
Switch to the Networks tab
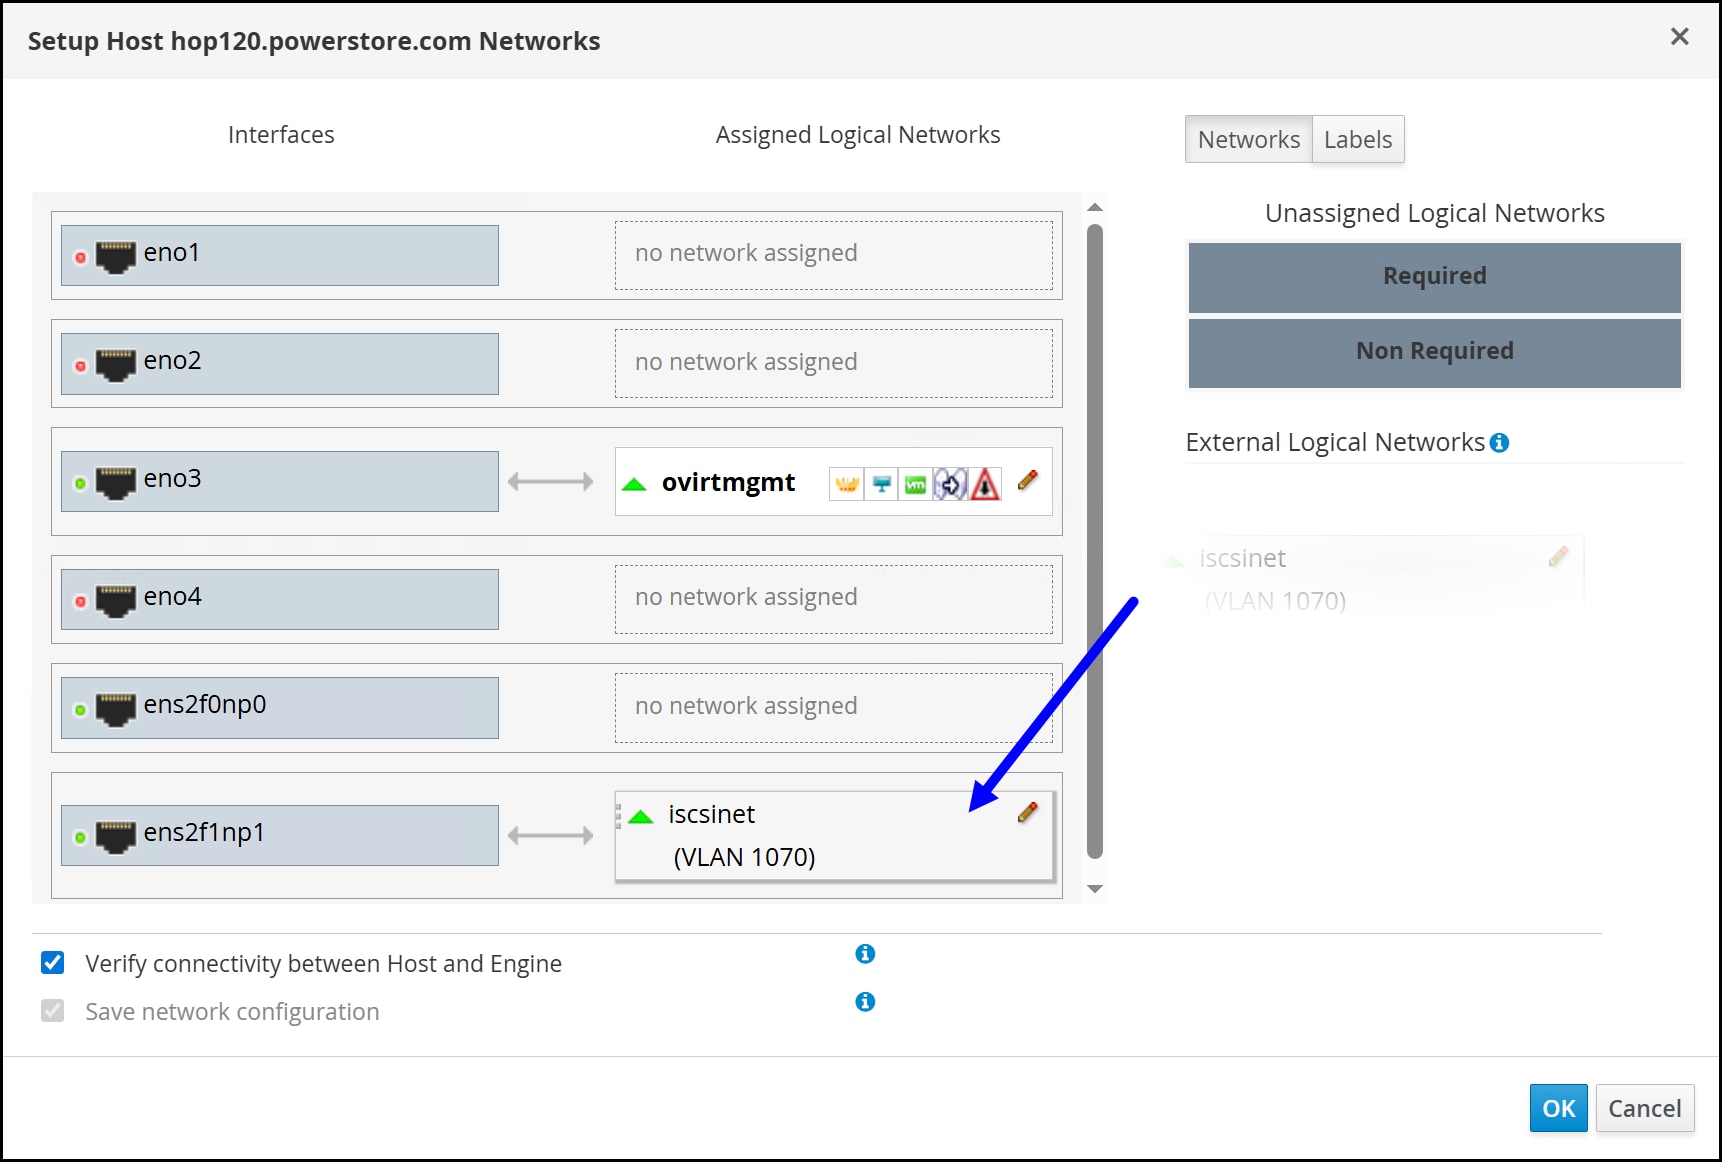tap(1249, 139)
